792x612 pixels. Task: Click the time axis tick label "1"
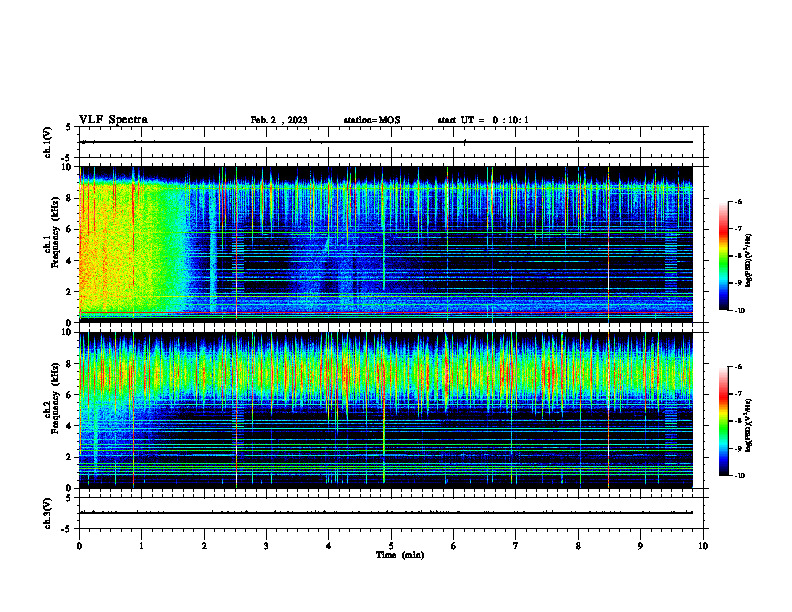(141, 546)
